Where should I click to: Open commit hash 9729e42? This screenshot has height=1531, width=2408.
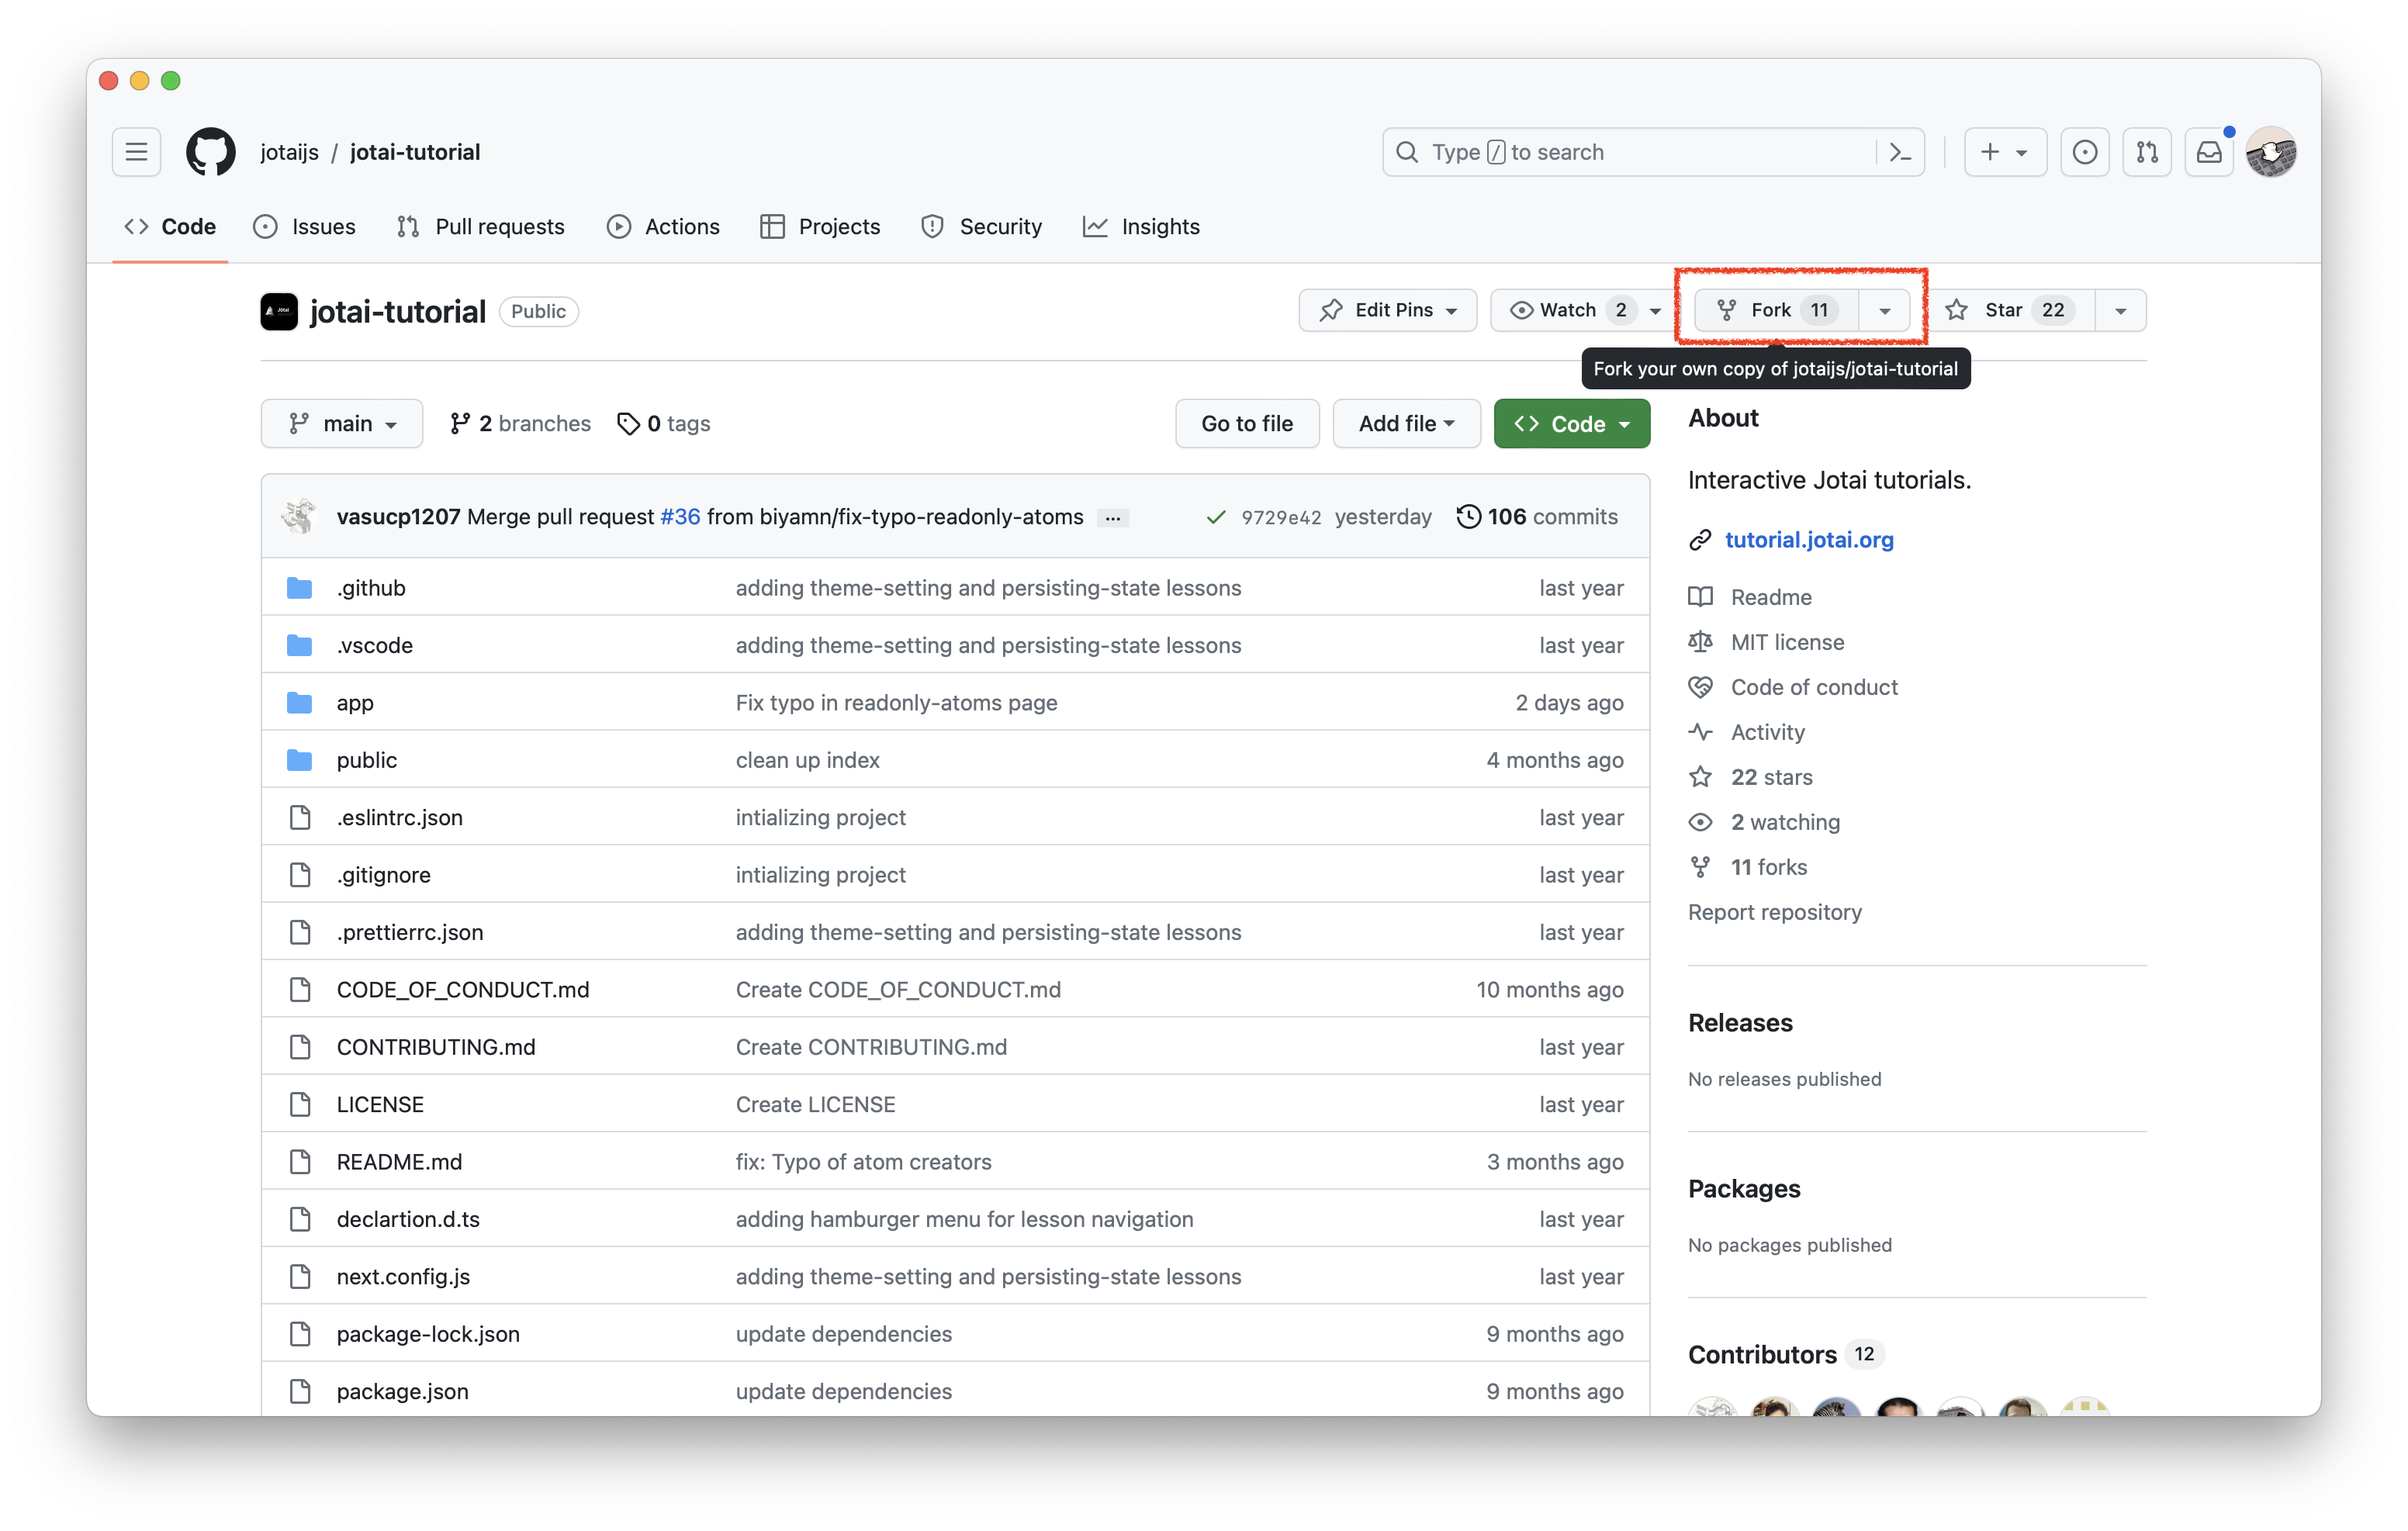pos(1281,517)
